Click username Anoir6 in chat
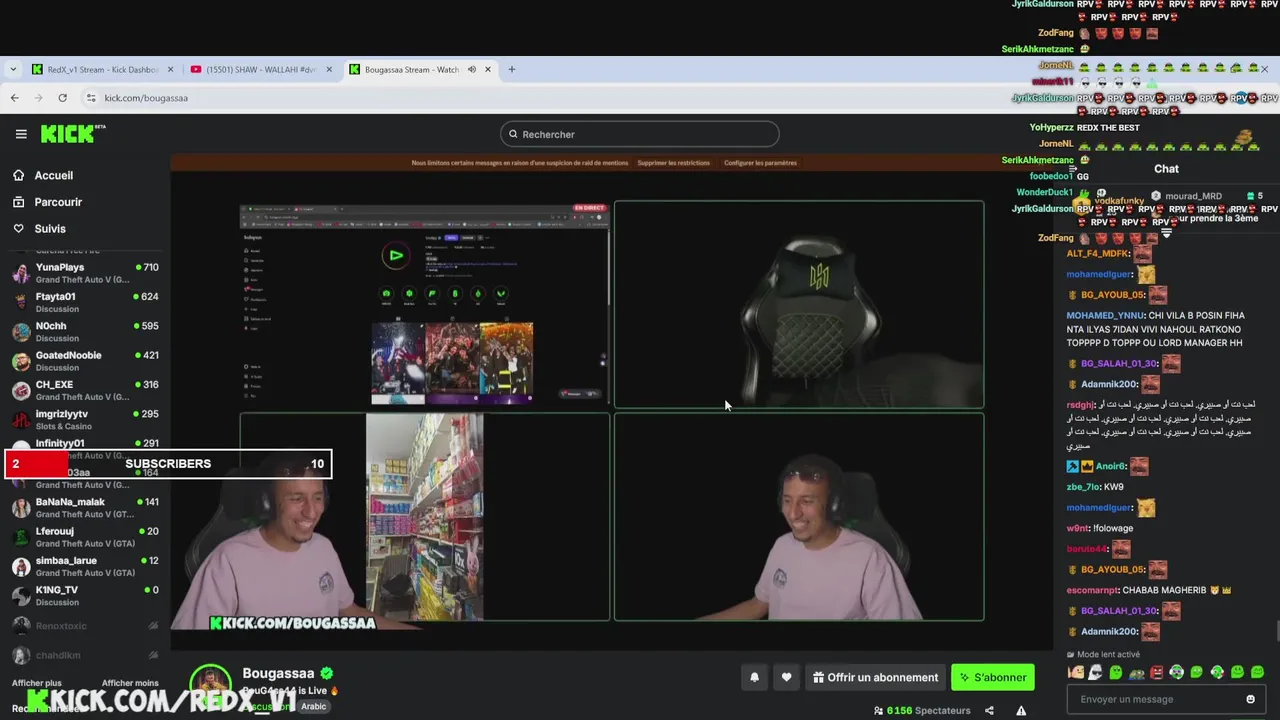 [x=1110, y=466]
